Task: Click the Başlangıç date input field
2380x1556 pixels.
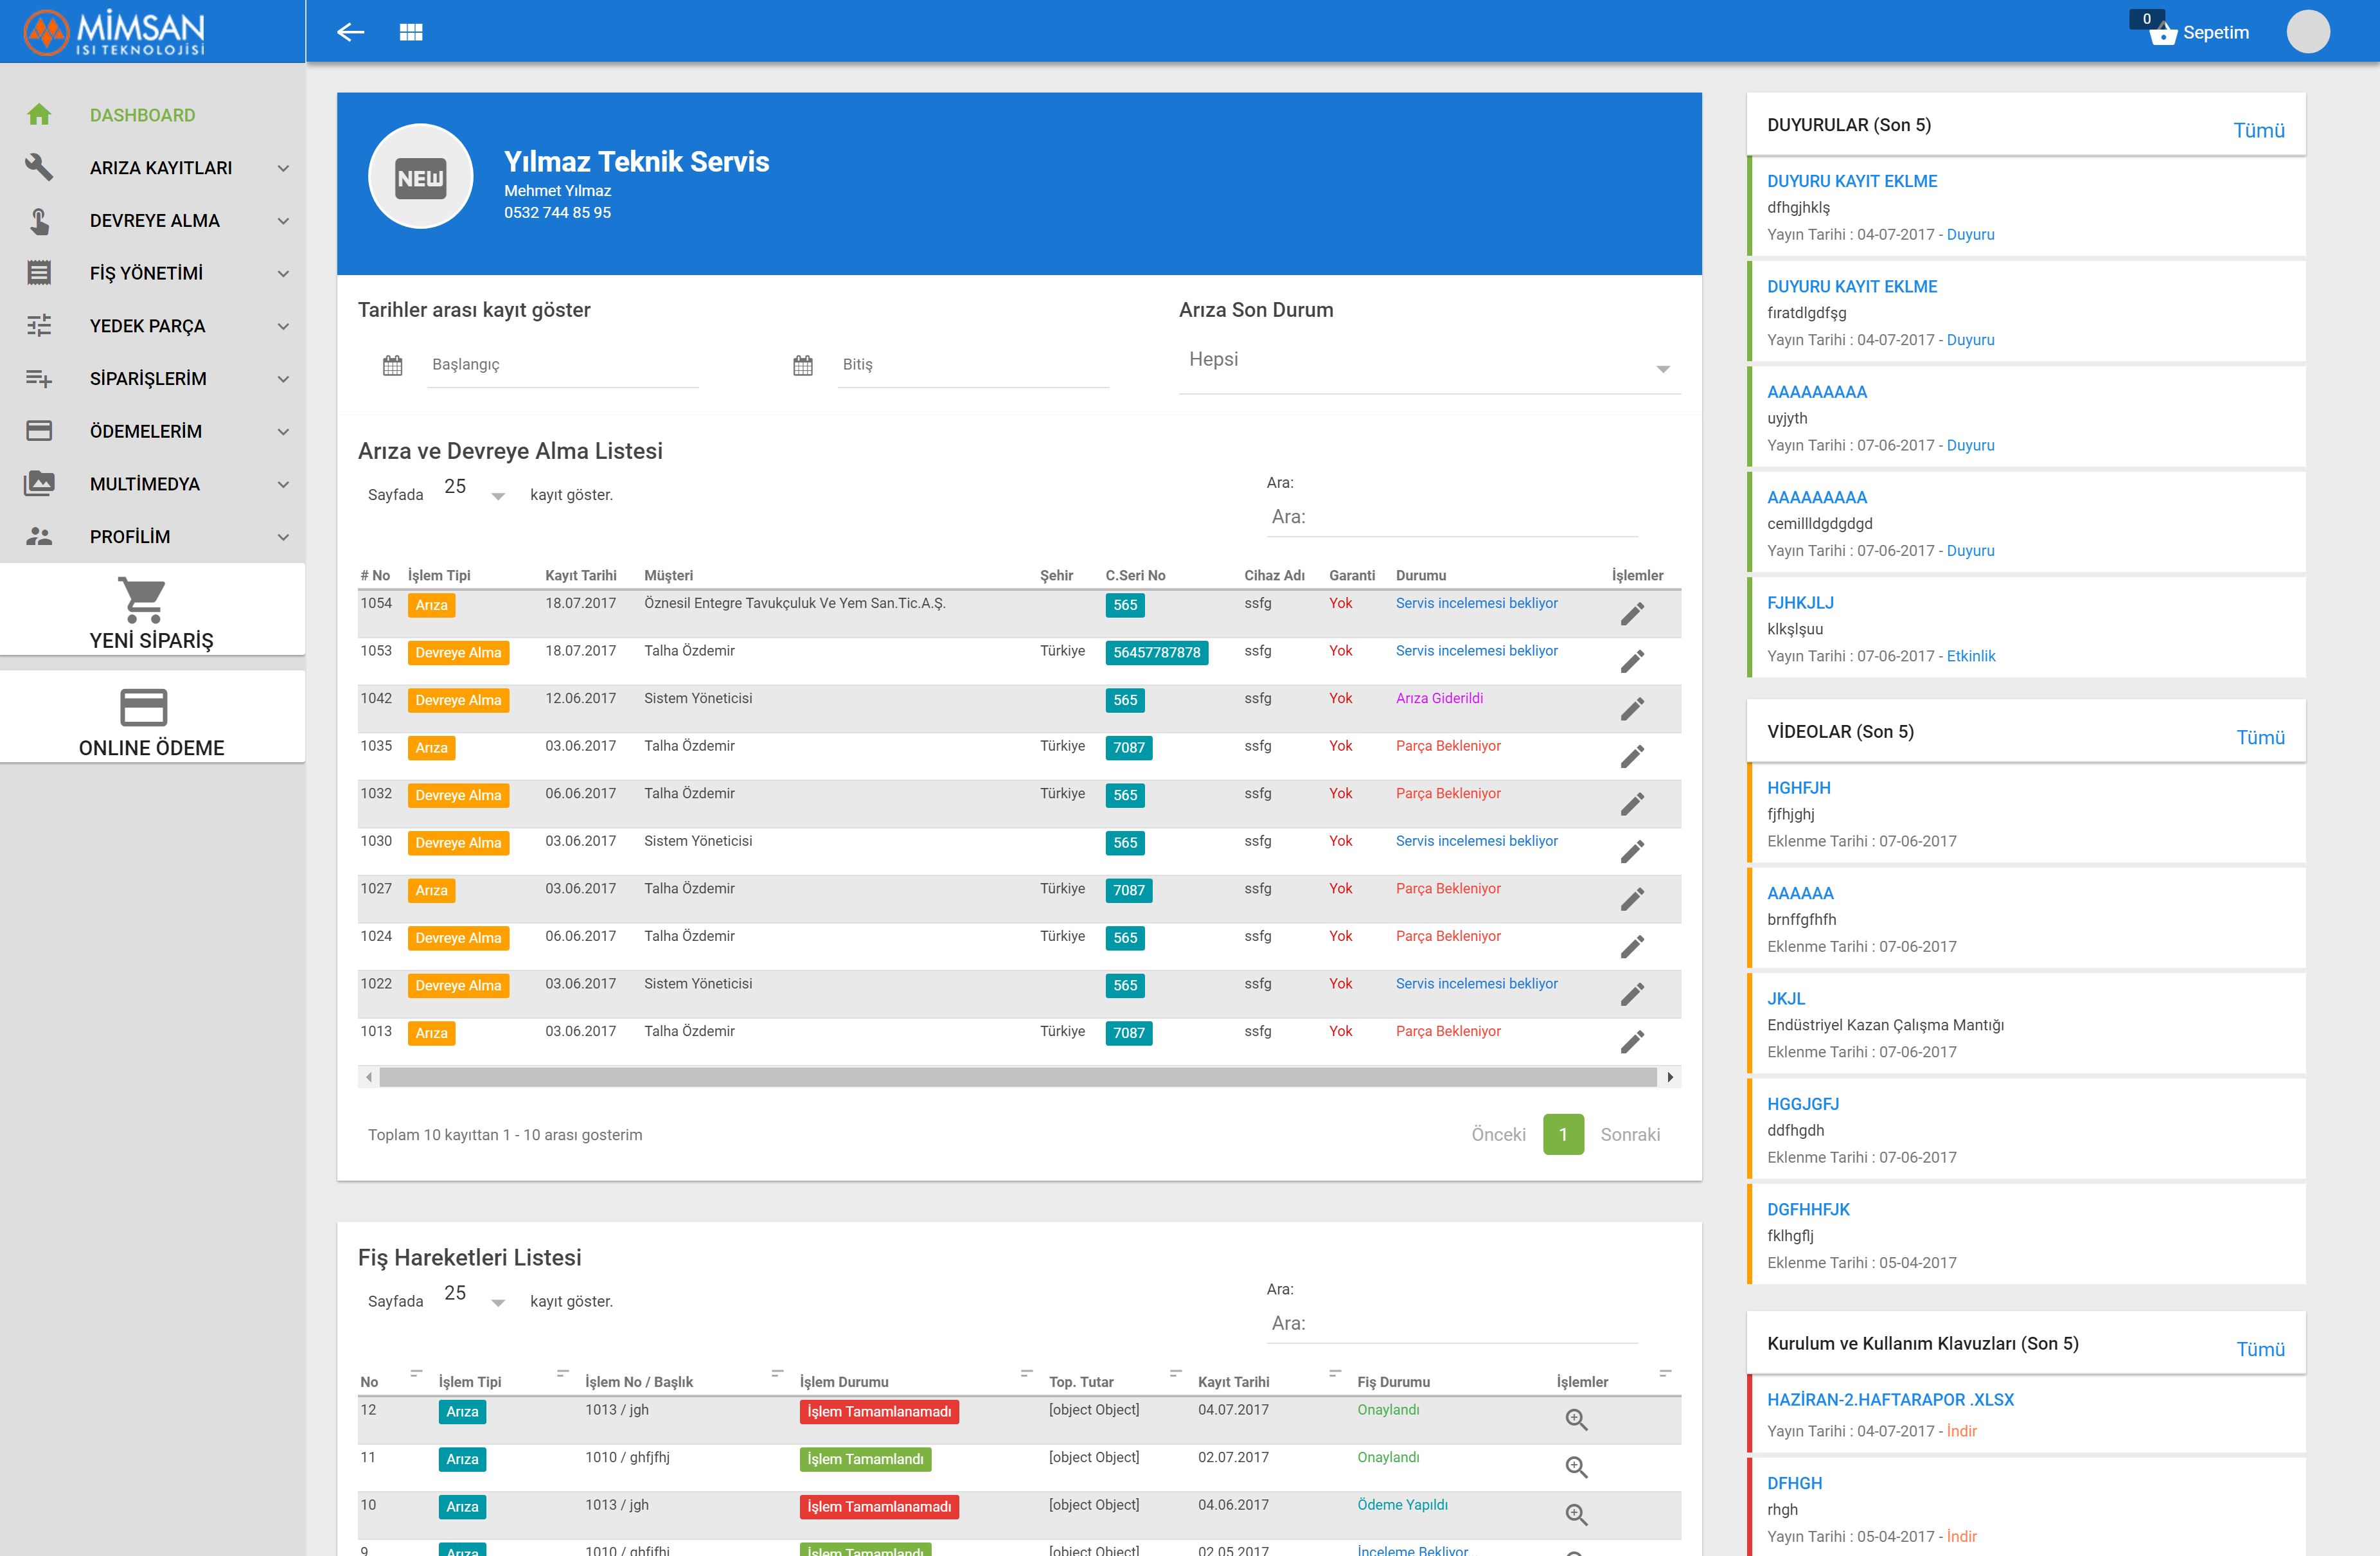Action: click(x=562, y=365)
